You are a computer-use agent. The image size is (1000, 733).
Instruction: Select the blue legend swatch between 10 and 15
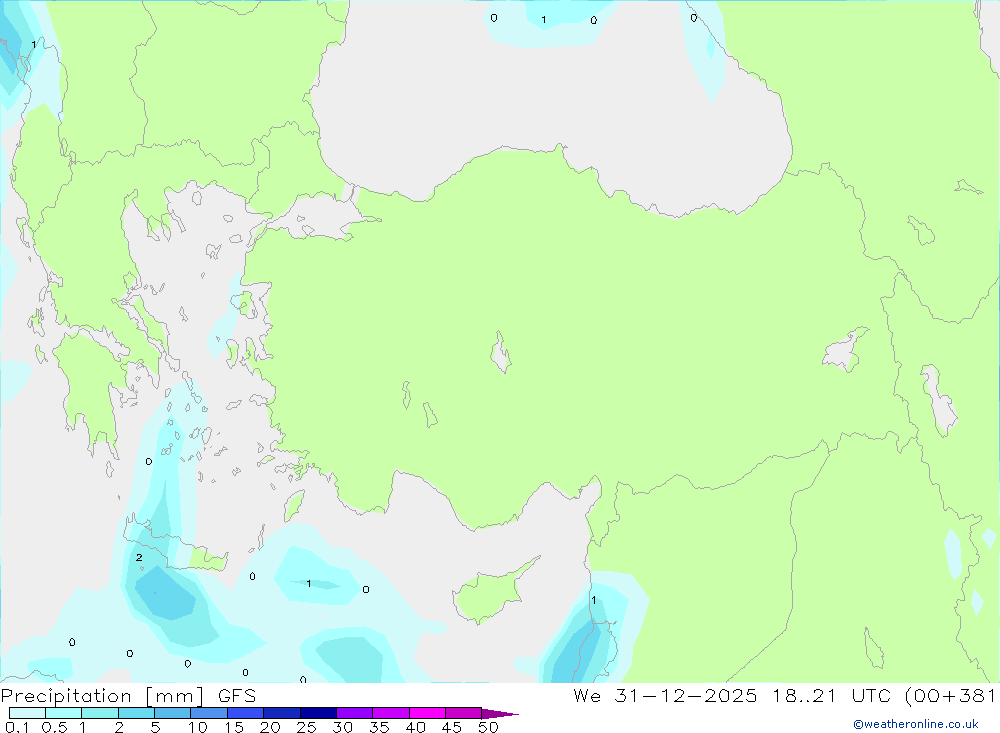tap(209, 713)
